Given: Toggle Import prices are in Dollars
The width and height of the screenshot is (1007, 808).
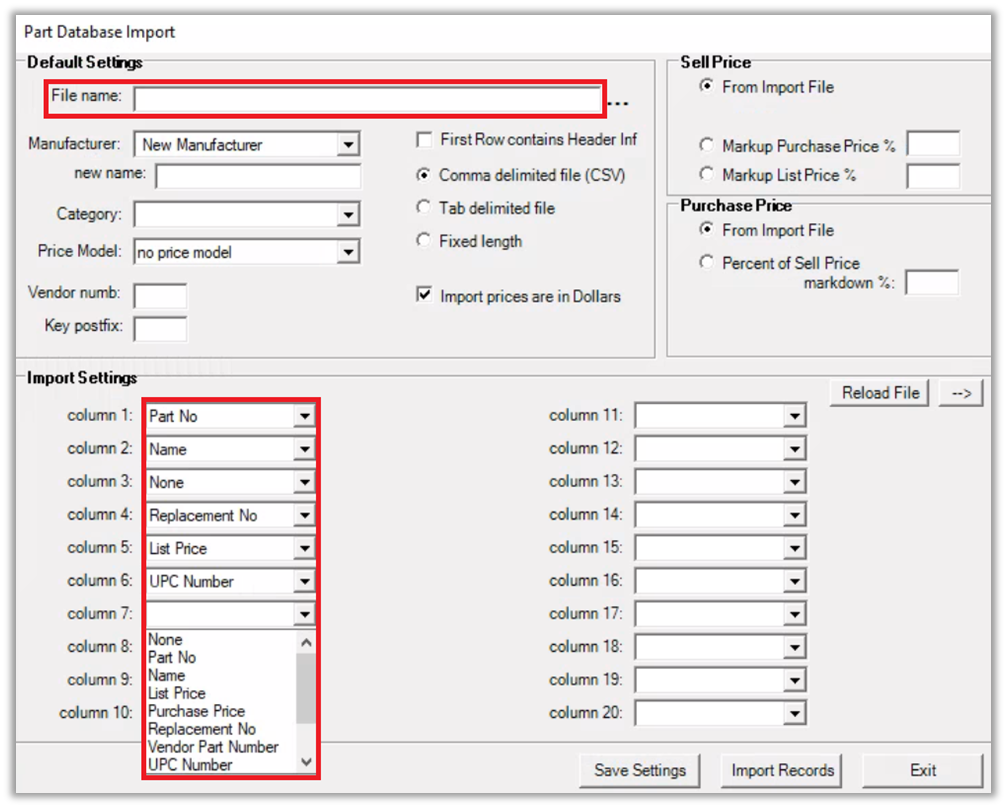Looking at the screenshot, I should tap(424, 296).
